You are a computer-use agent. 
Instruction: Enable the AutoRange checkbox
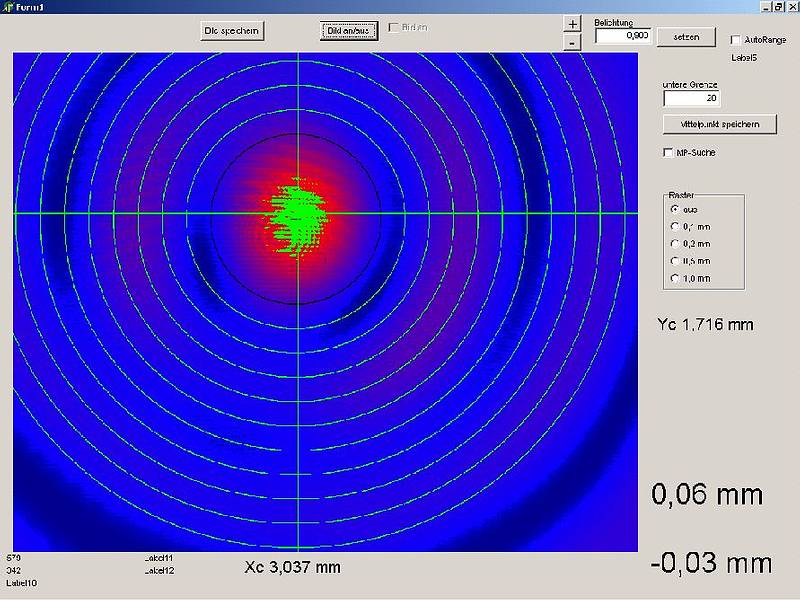point(736,40)
